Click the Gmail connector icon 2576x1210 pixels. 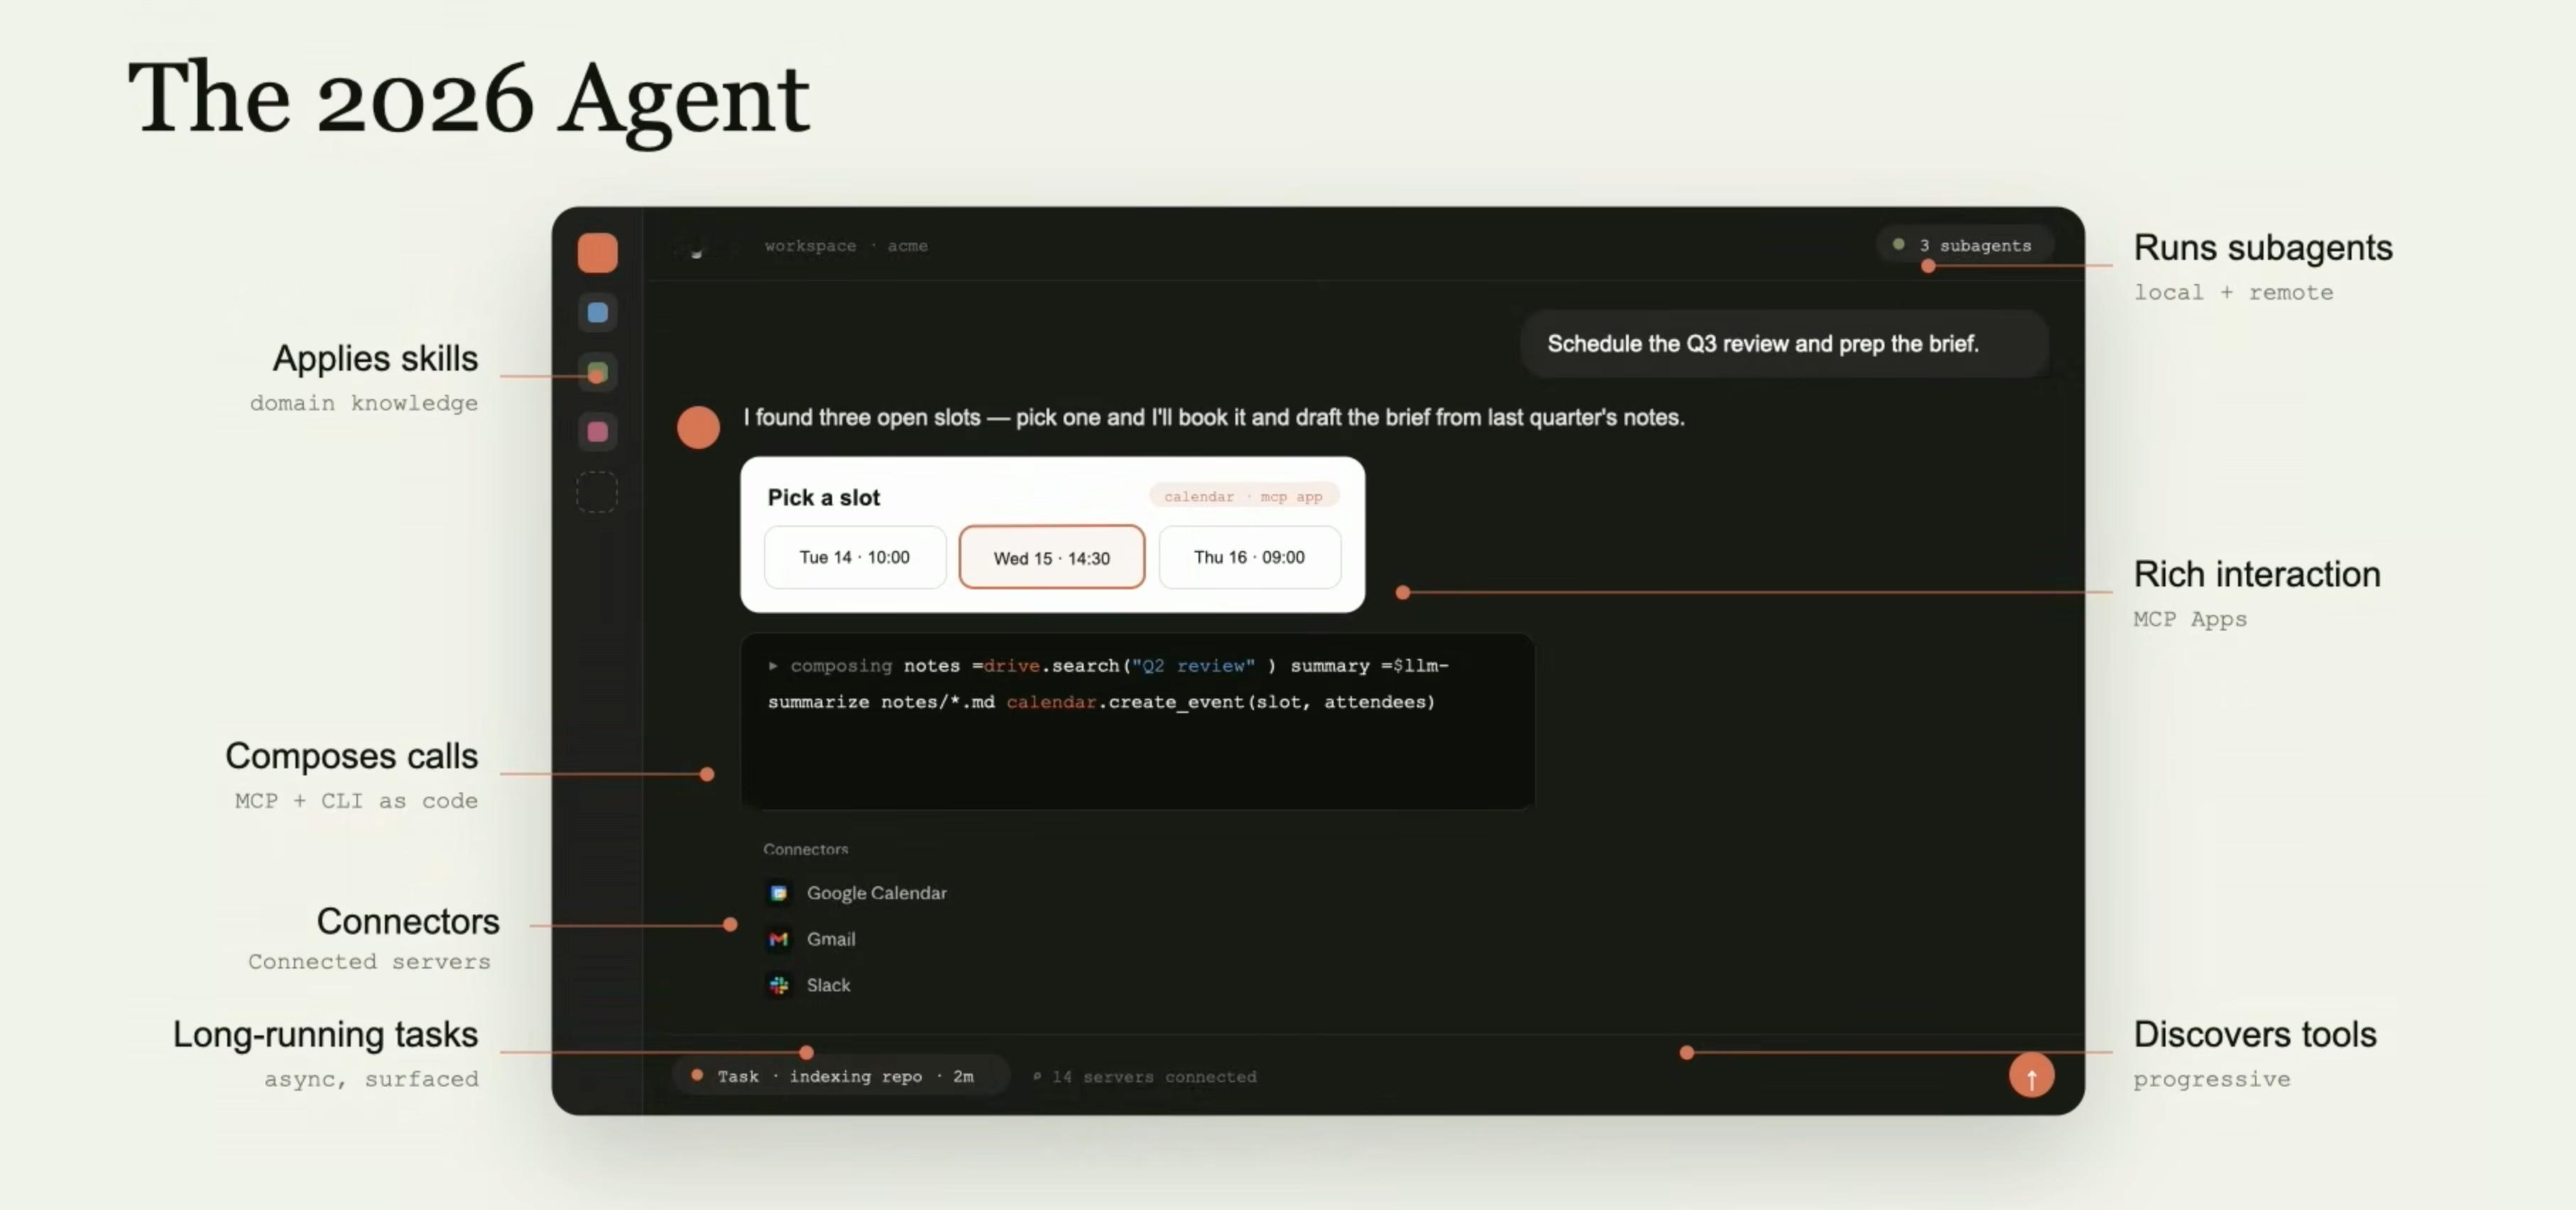point(779,939)
